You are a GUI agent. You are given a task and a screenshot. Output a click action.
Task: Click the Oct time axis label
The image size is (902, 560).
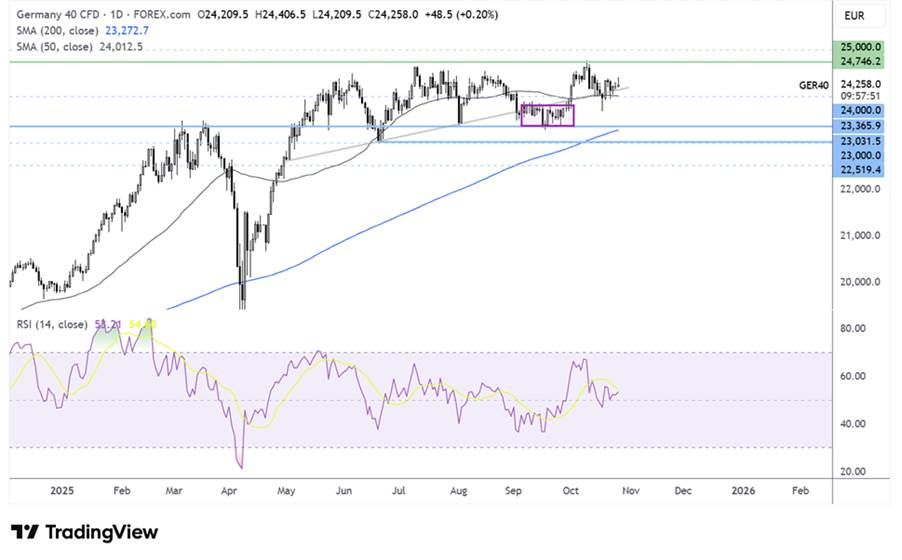click(x=571, y=491)
